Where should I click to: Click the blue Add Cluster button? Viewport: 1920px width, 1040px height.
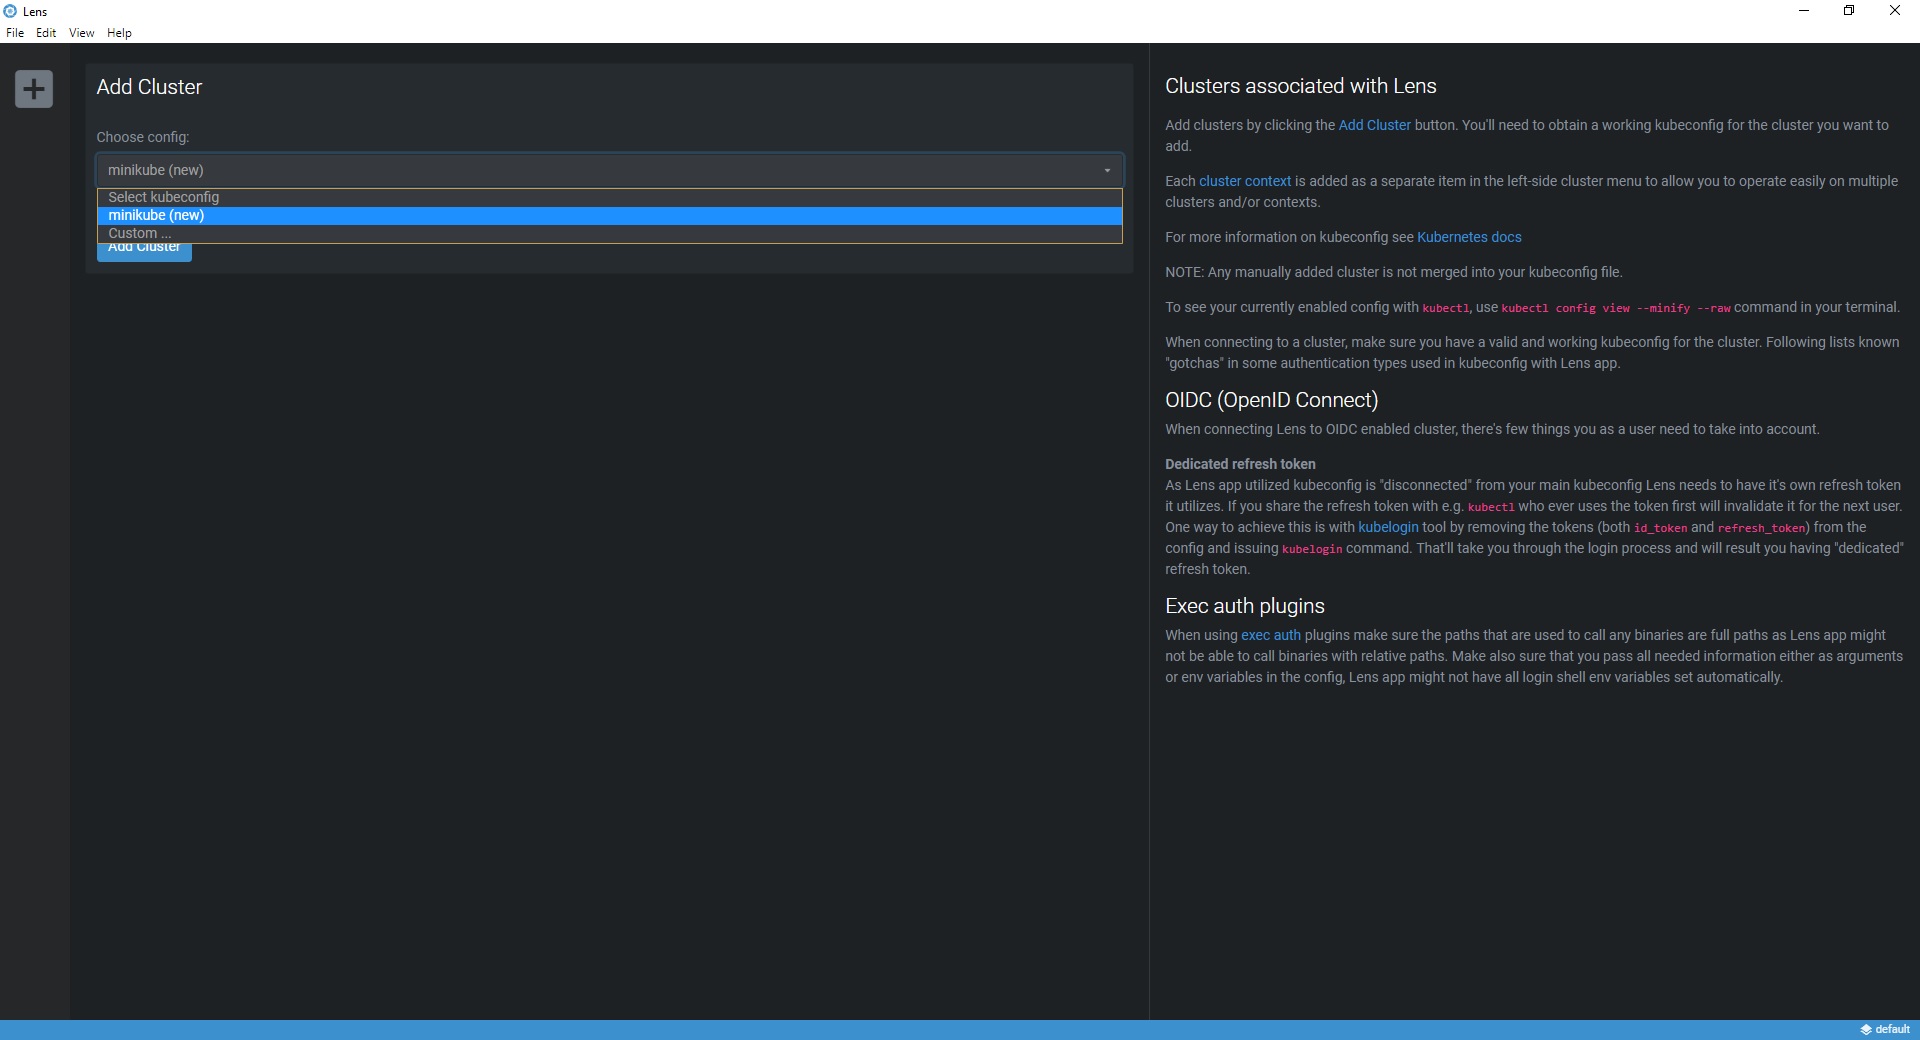(144, 251)
